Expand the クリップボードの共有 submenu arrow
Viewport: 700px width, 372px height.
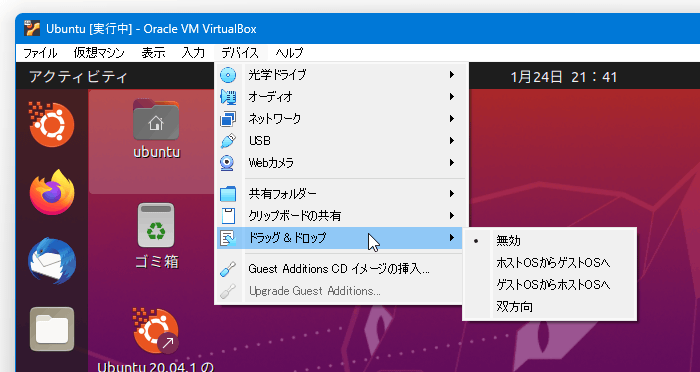tap(452, 216)
